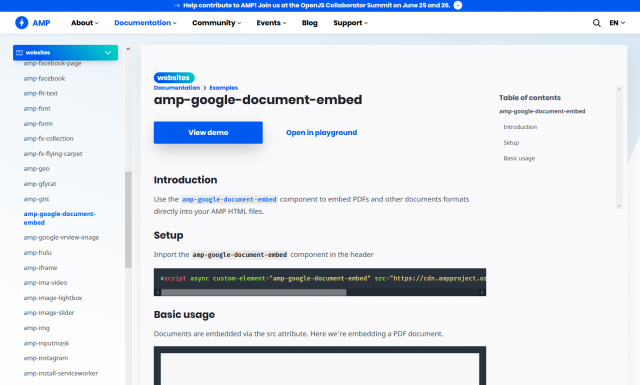Click the code block left scroll arrow
The height and width of the screenshot is (385, 640).
[x=158, y=292]
